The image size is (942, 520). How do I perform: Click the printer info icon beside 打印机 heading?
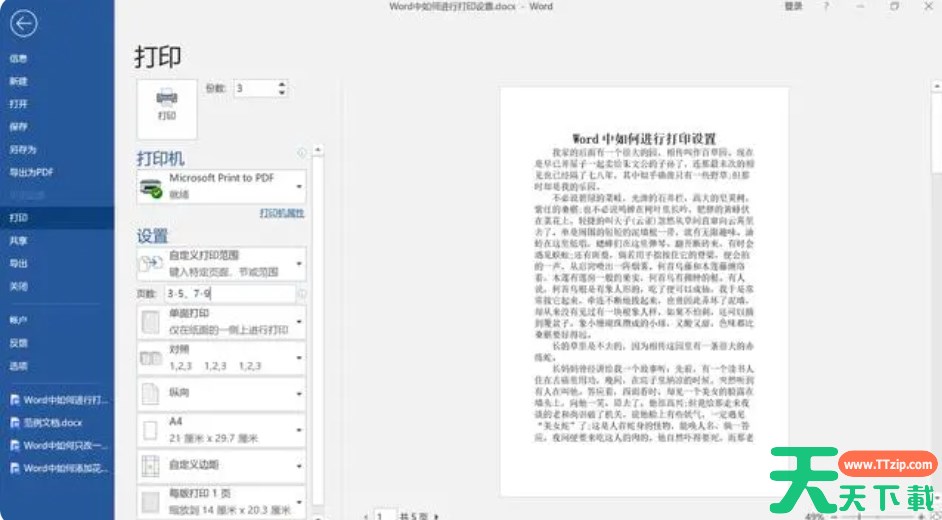point(302,153)
